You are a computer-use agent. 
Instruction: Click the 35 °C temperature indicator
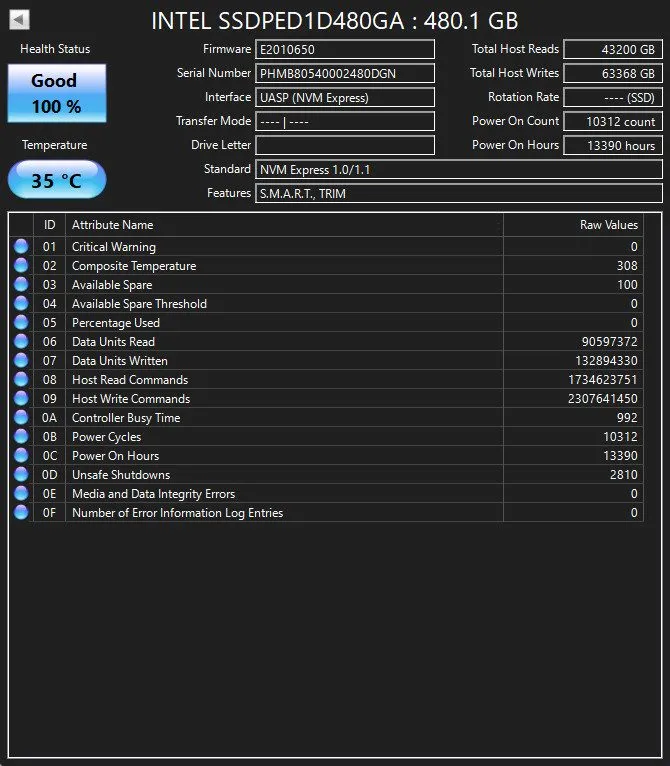57,180
